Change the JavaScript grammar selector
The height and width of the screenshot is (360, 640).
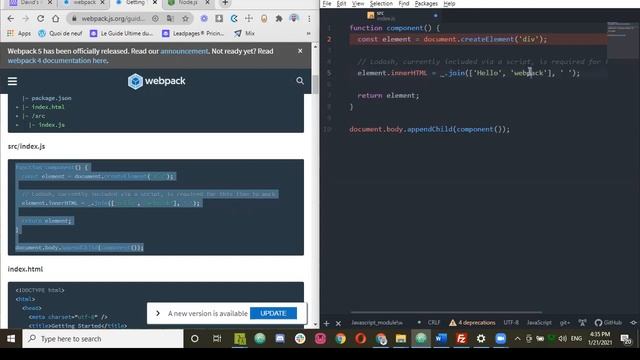[539, 322]
